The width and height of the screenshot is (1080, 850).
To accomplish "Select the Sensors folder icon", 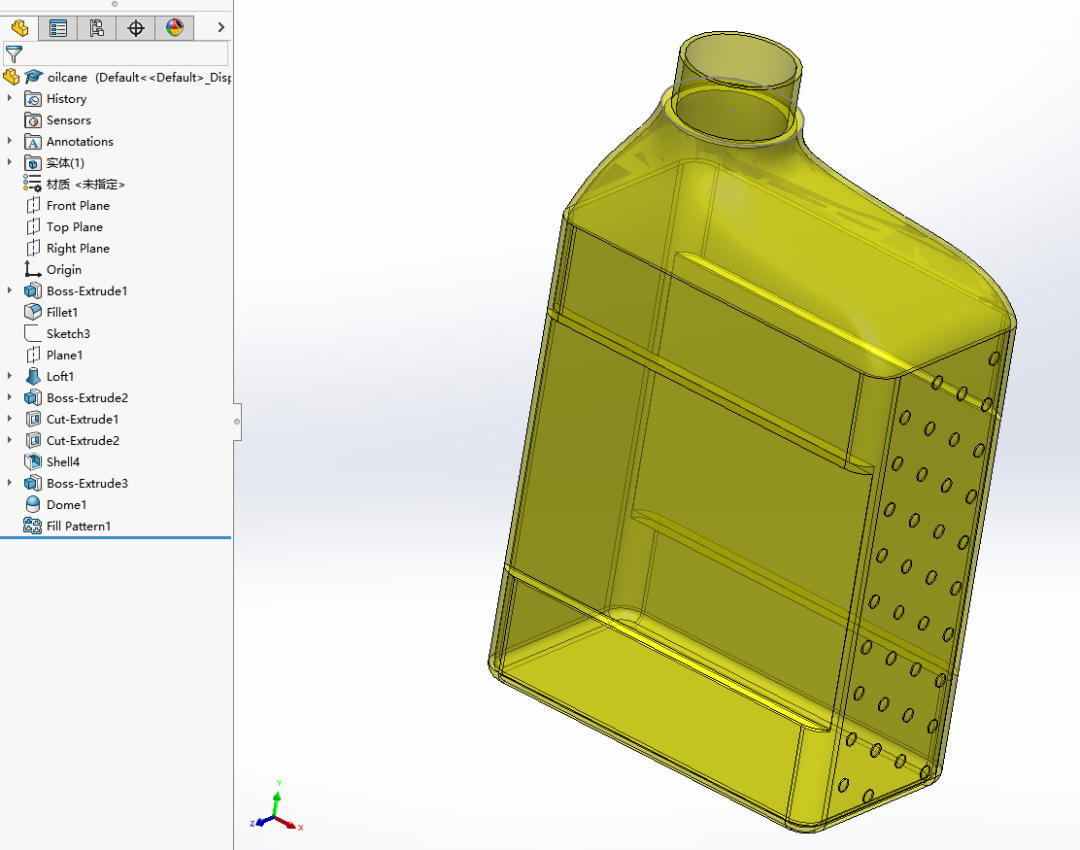I will [x=32, y=120].
